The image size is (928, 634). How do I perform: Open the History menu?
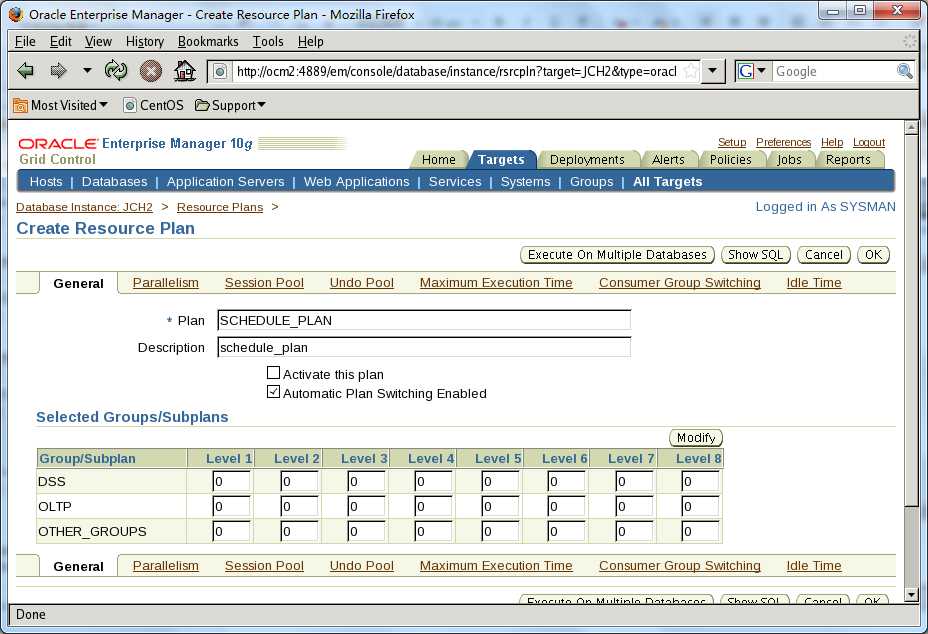click(144, 41)
